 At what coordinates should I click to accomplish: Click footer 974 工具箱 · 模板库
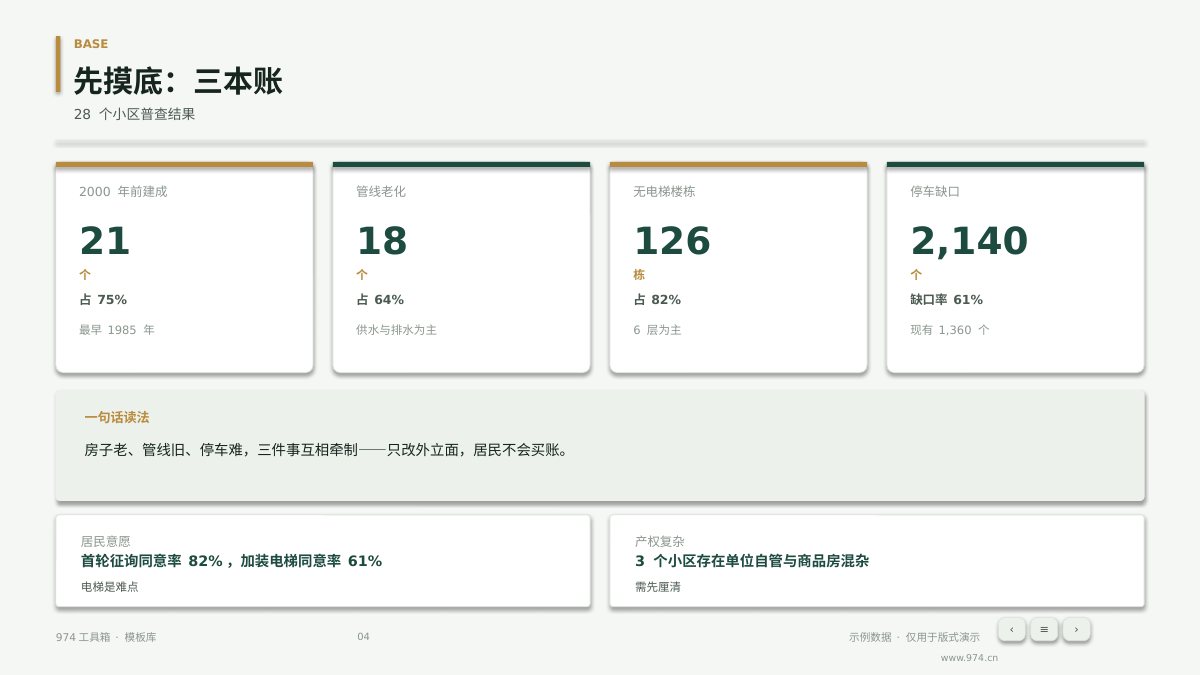pos(106,637)
